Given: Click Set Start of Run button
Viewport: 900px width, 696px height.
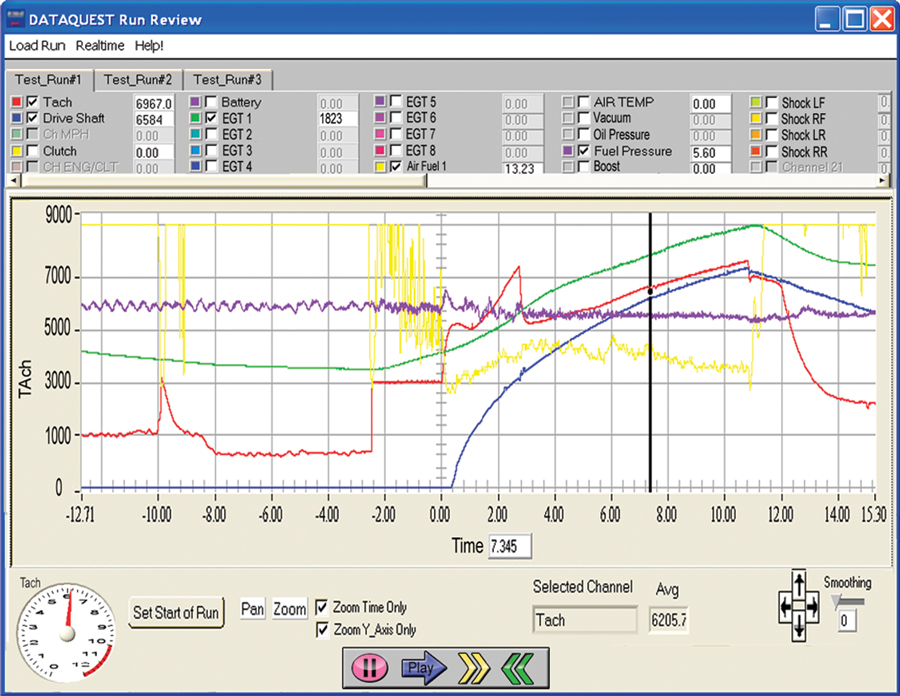Looking at the screenshot, I should click(x=176, y=613).
